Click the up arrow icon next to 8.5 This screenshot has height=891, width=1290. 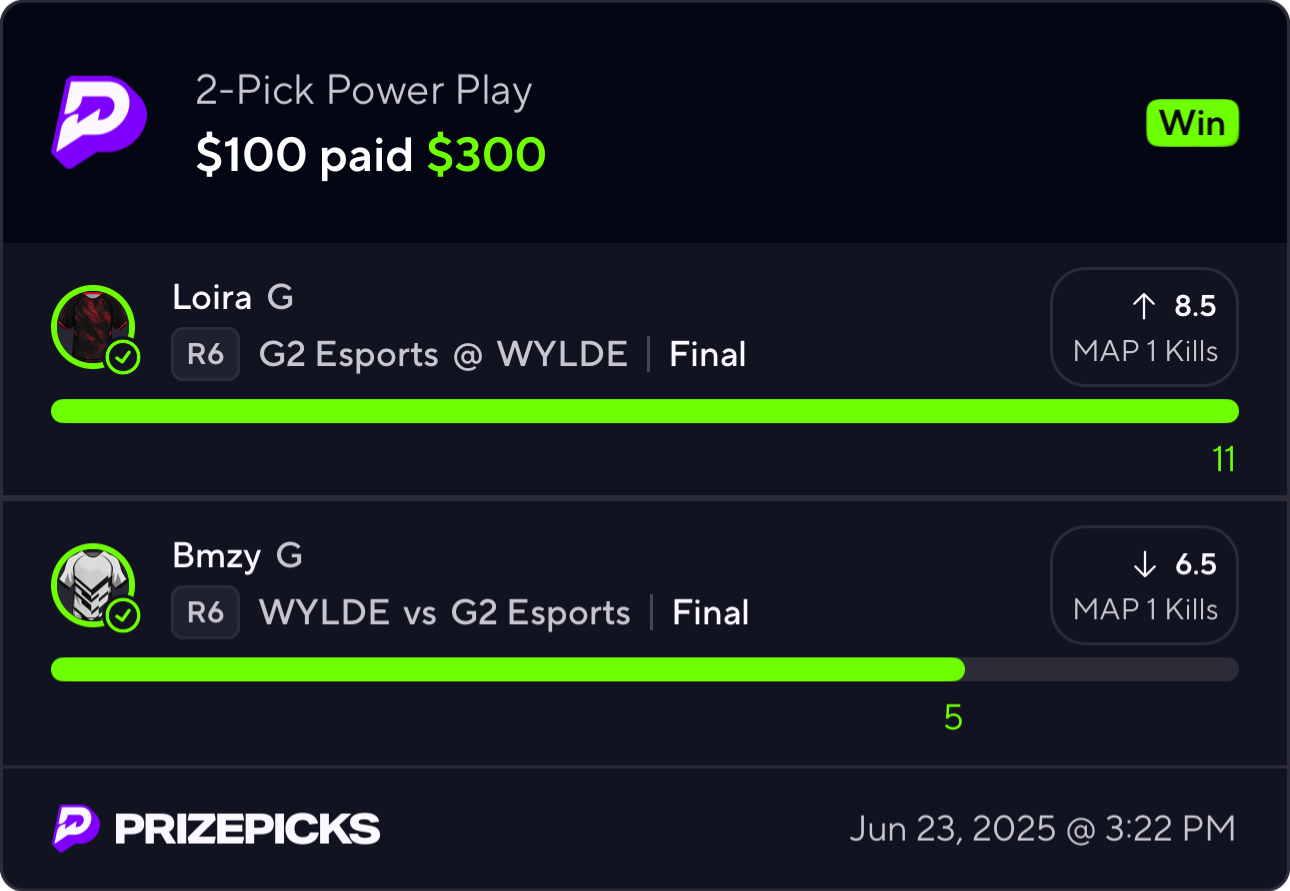click(1144, 306)
